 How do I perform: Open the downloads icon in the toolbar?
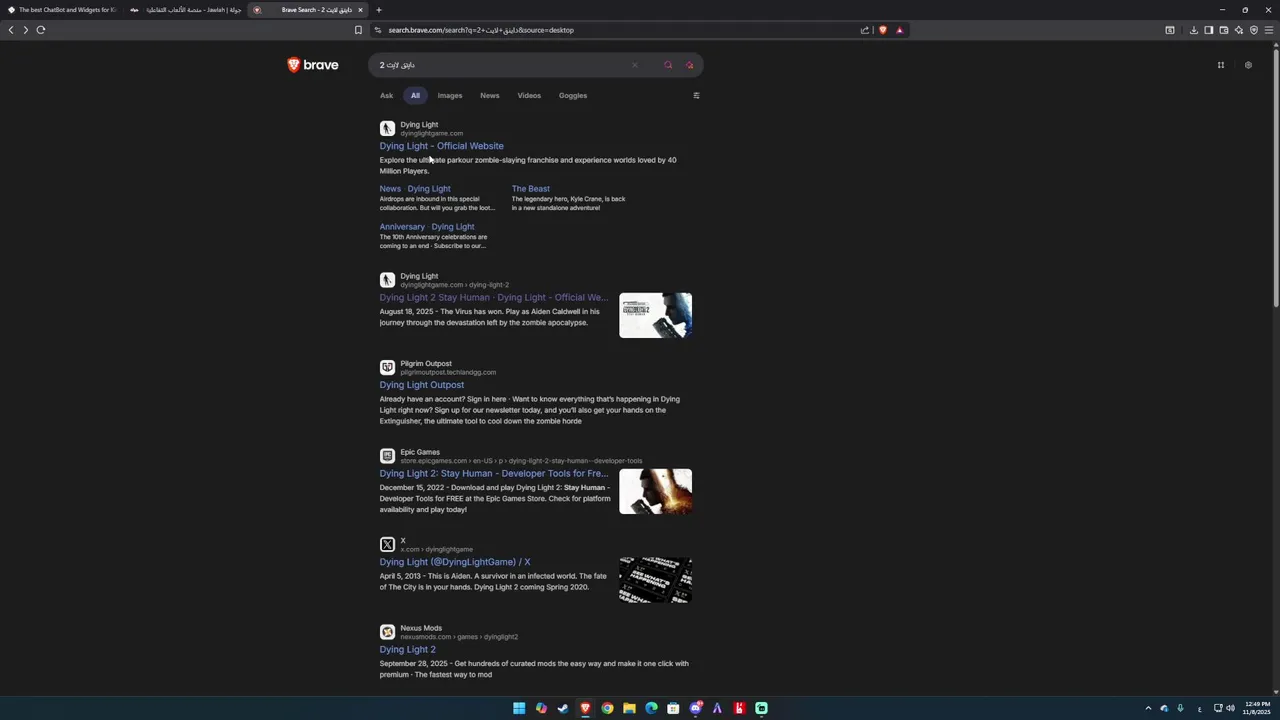click(1194, 30)
